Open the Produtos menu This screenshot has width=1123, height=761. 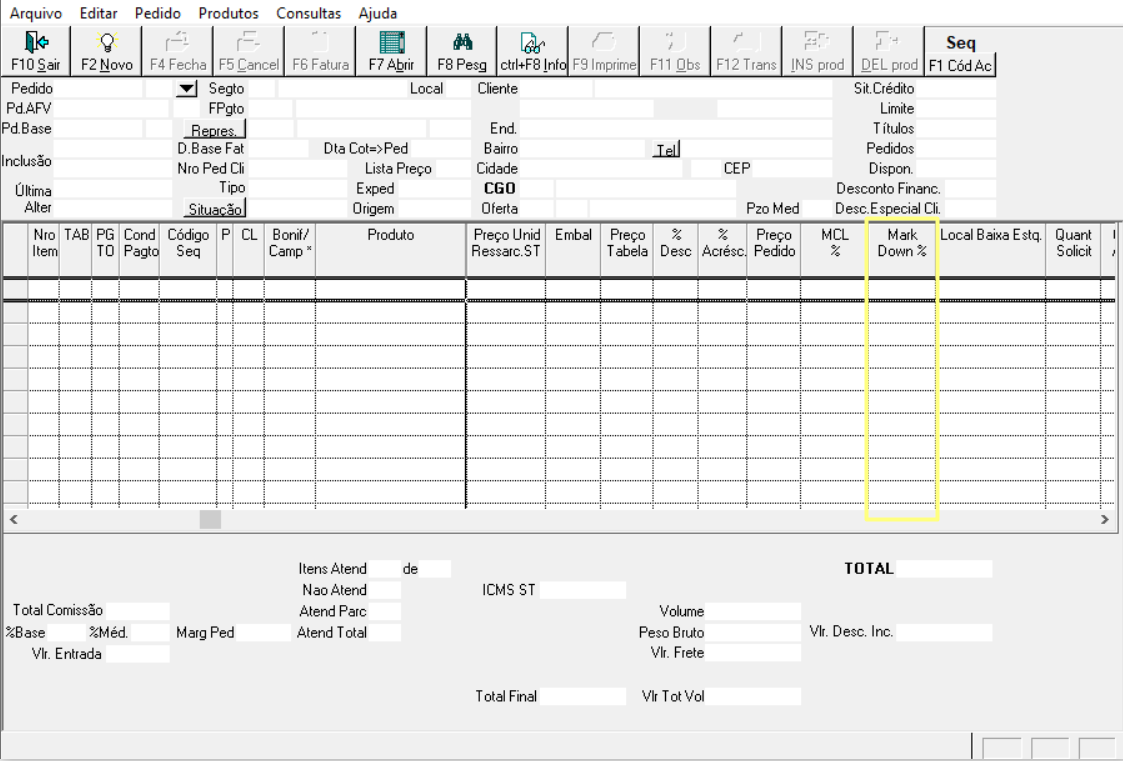228,13
